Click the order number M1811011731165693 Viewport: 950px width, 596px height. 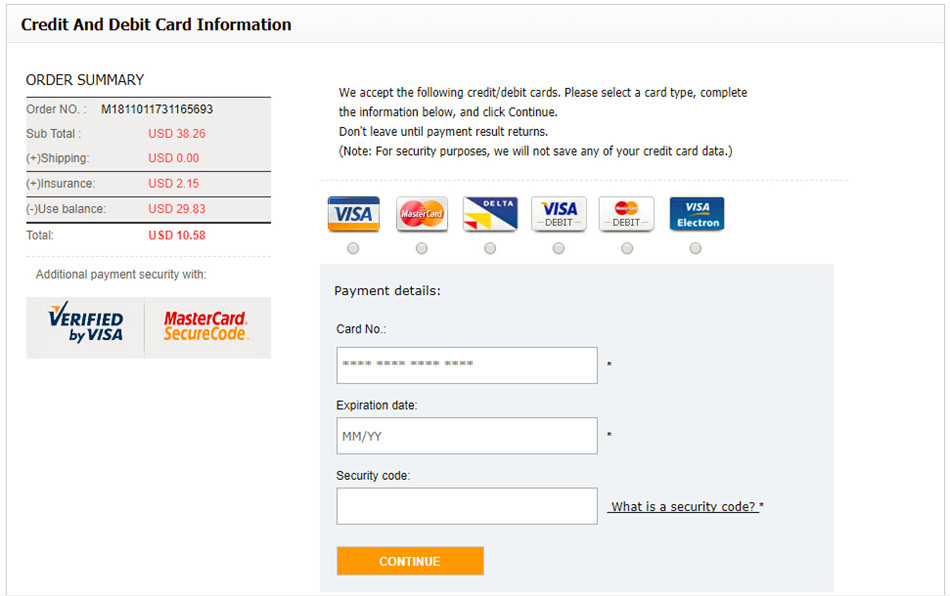tap(157, 109)
